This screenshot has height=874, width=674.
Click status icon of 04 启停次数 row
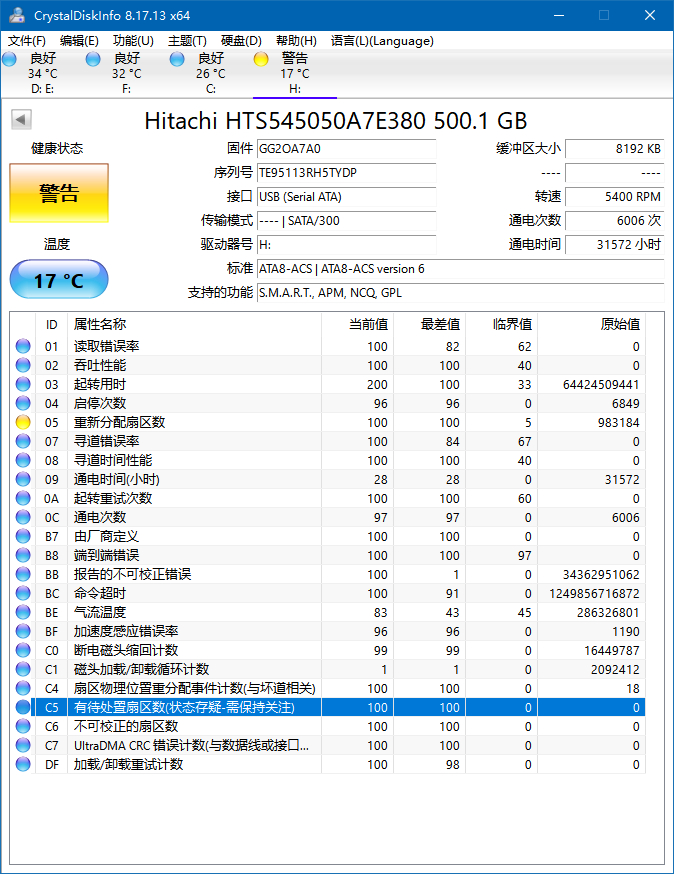tap(23, 403)
